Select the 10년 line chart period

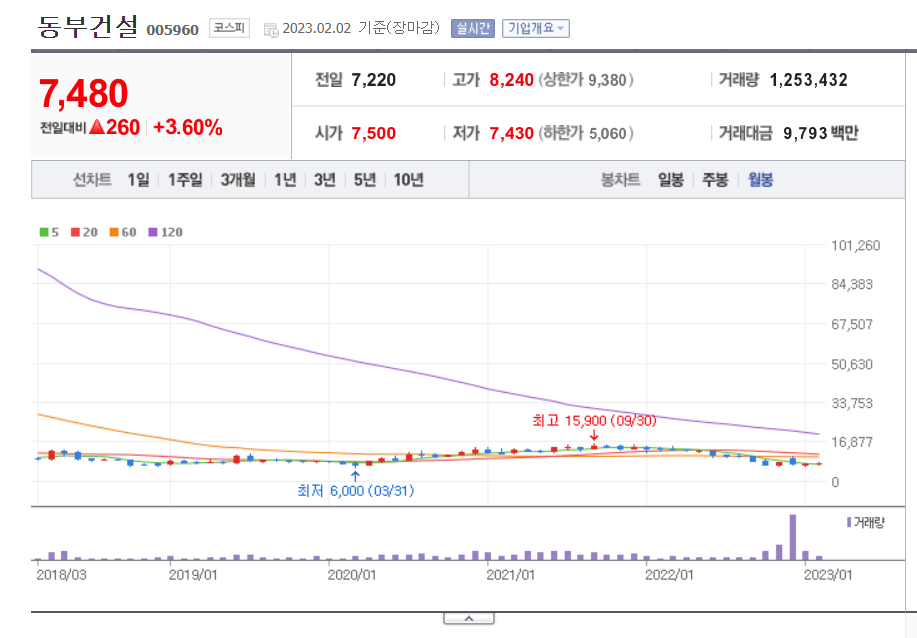408,180
